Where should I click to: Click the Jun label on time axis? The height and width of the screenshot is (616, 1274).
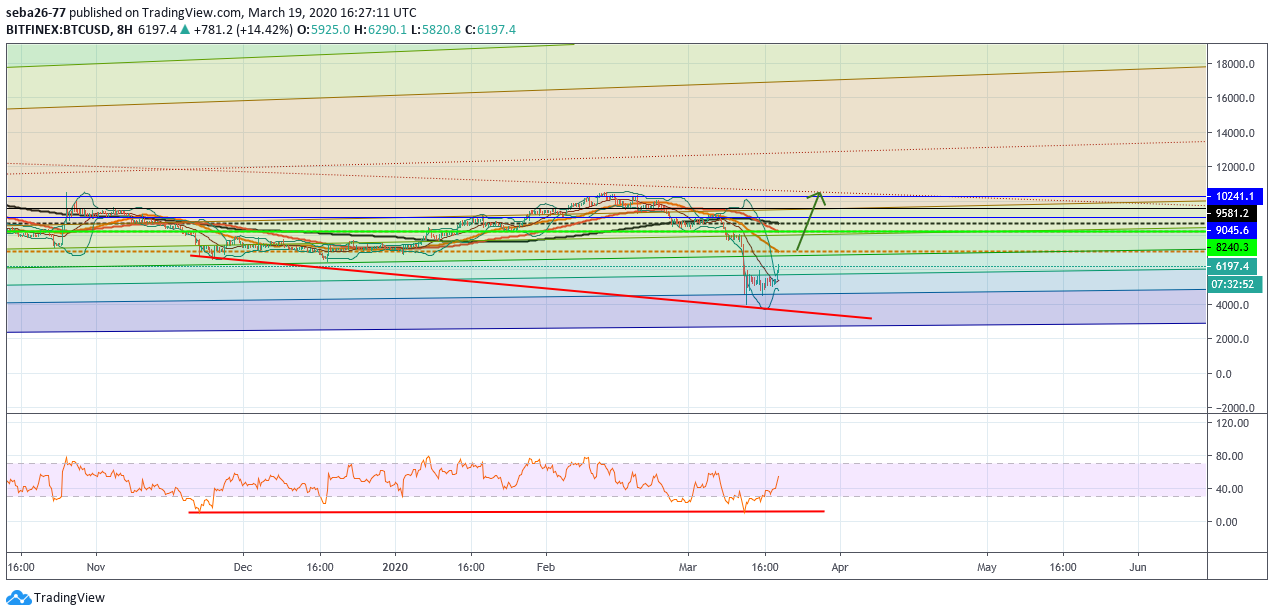click(1139, 566)
